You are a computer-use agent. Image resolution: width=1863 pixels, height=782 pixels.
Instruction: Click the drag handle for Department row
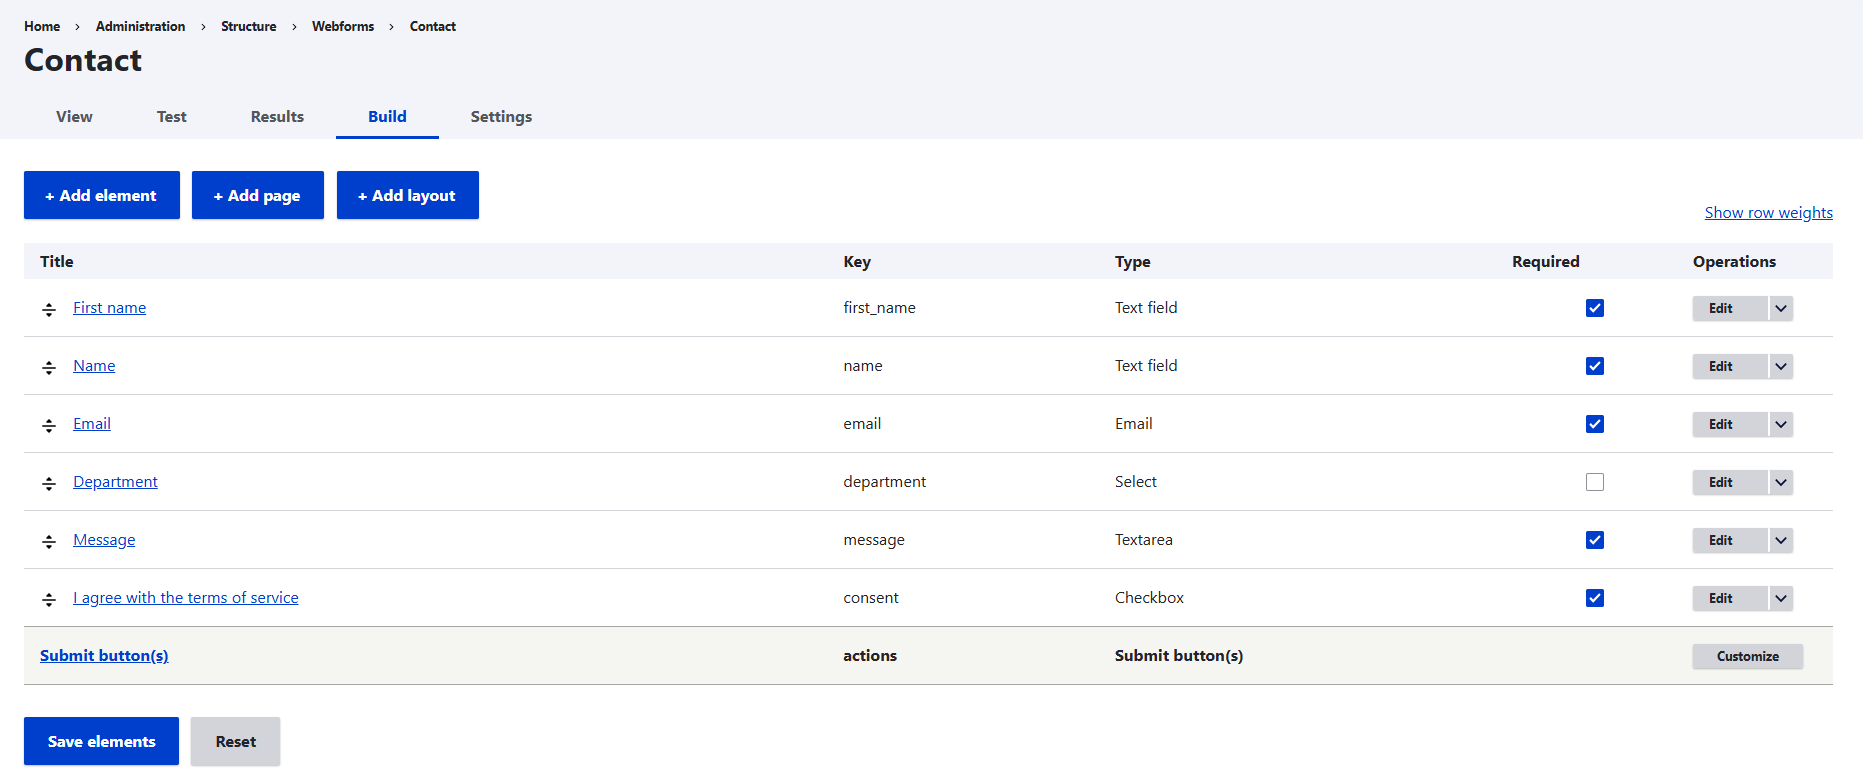point(49,484)
